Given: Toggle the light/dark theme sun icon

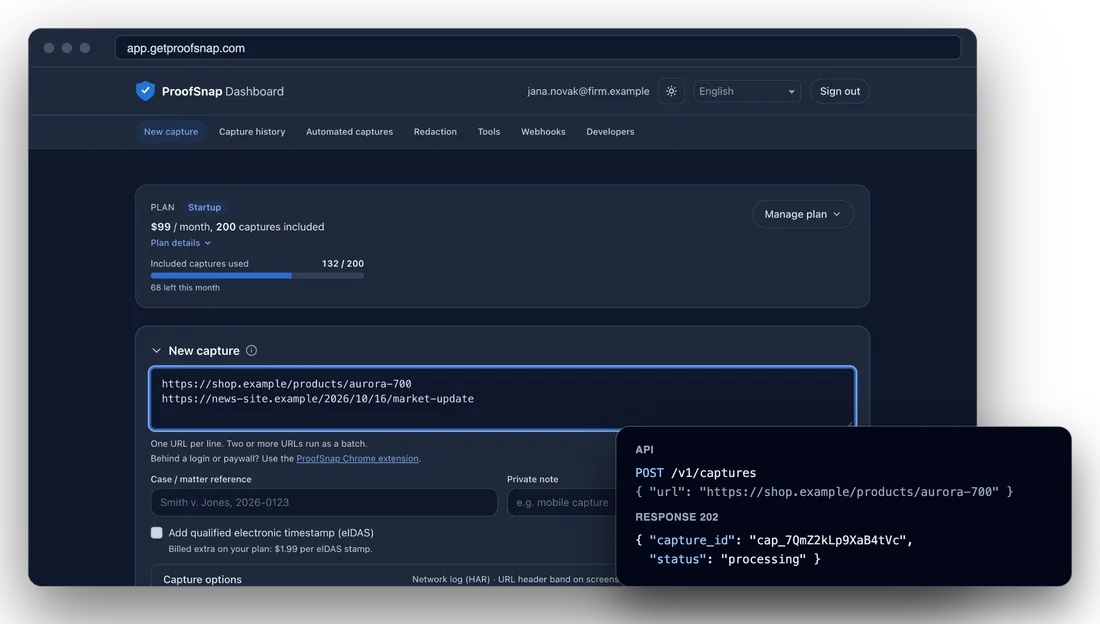Looking at the screenshot, I should [671, 91].
